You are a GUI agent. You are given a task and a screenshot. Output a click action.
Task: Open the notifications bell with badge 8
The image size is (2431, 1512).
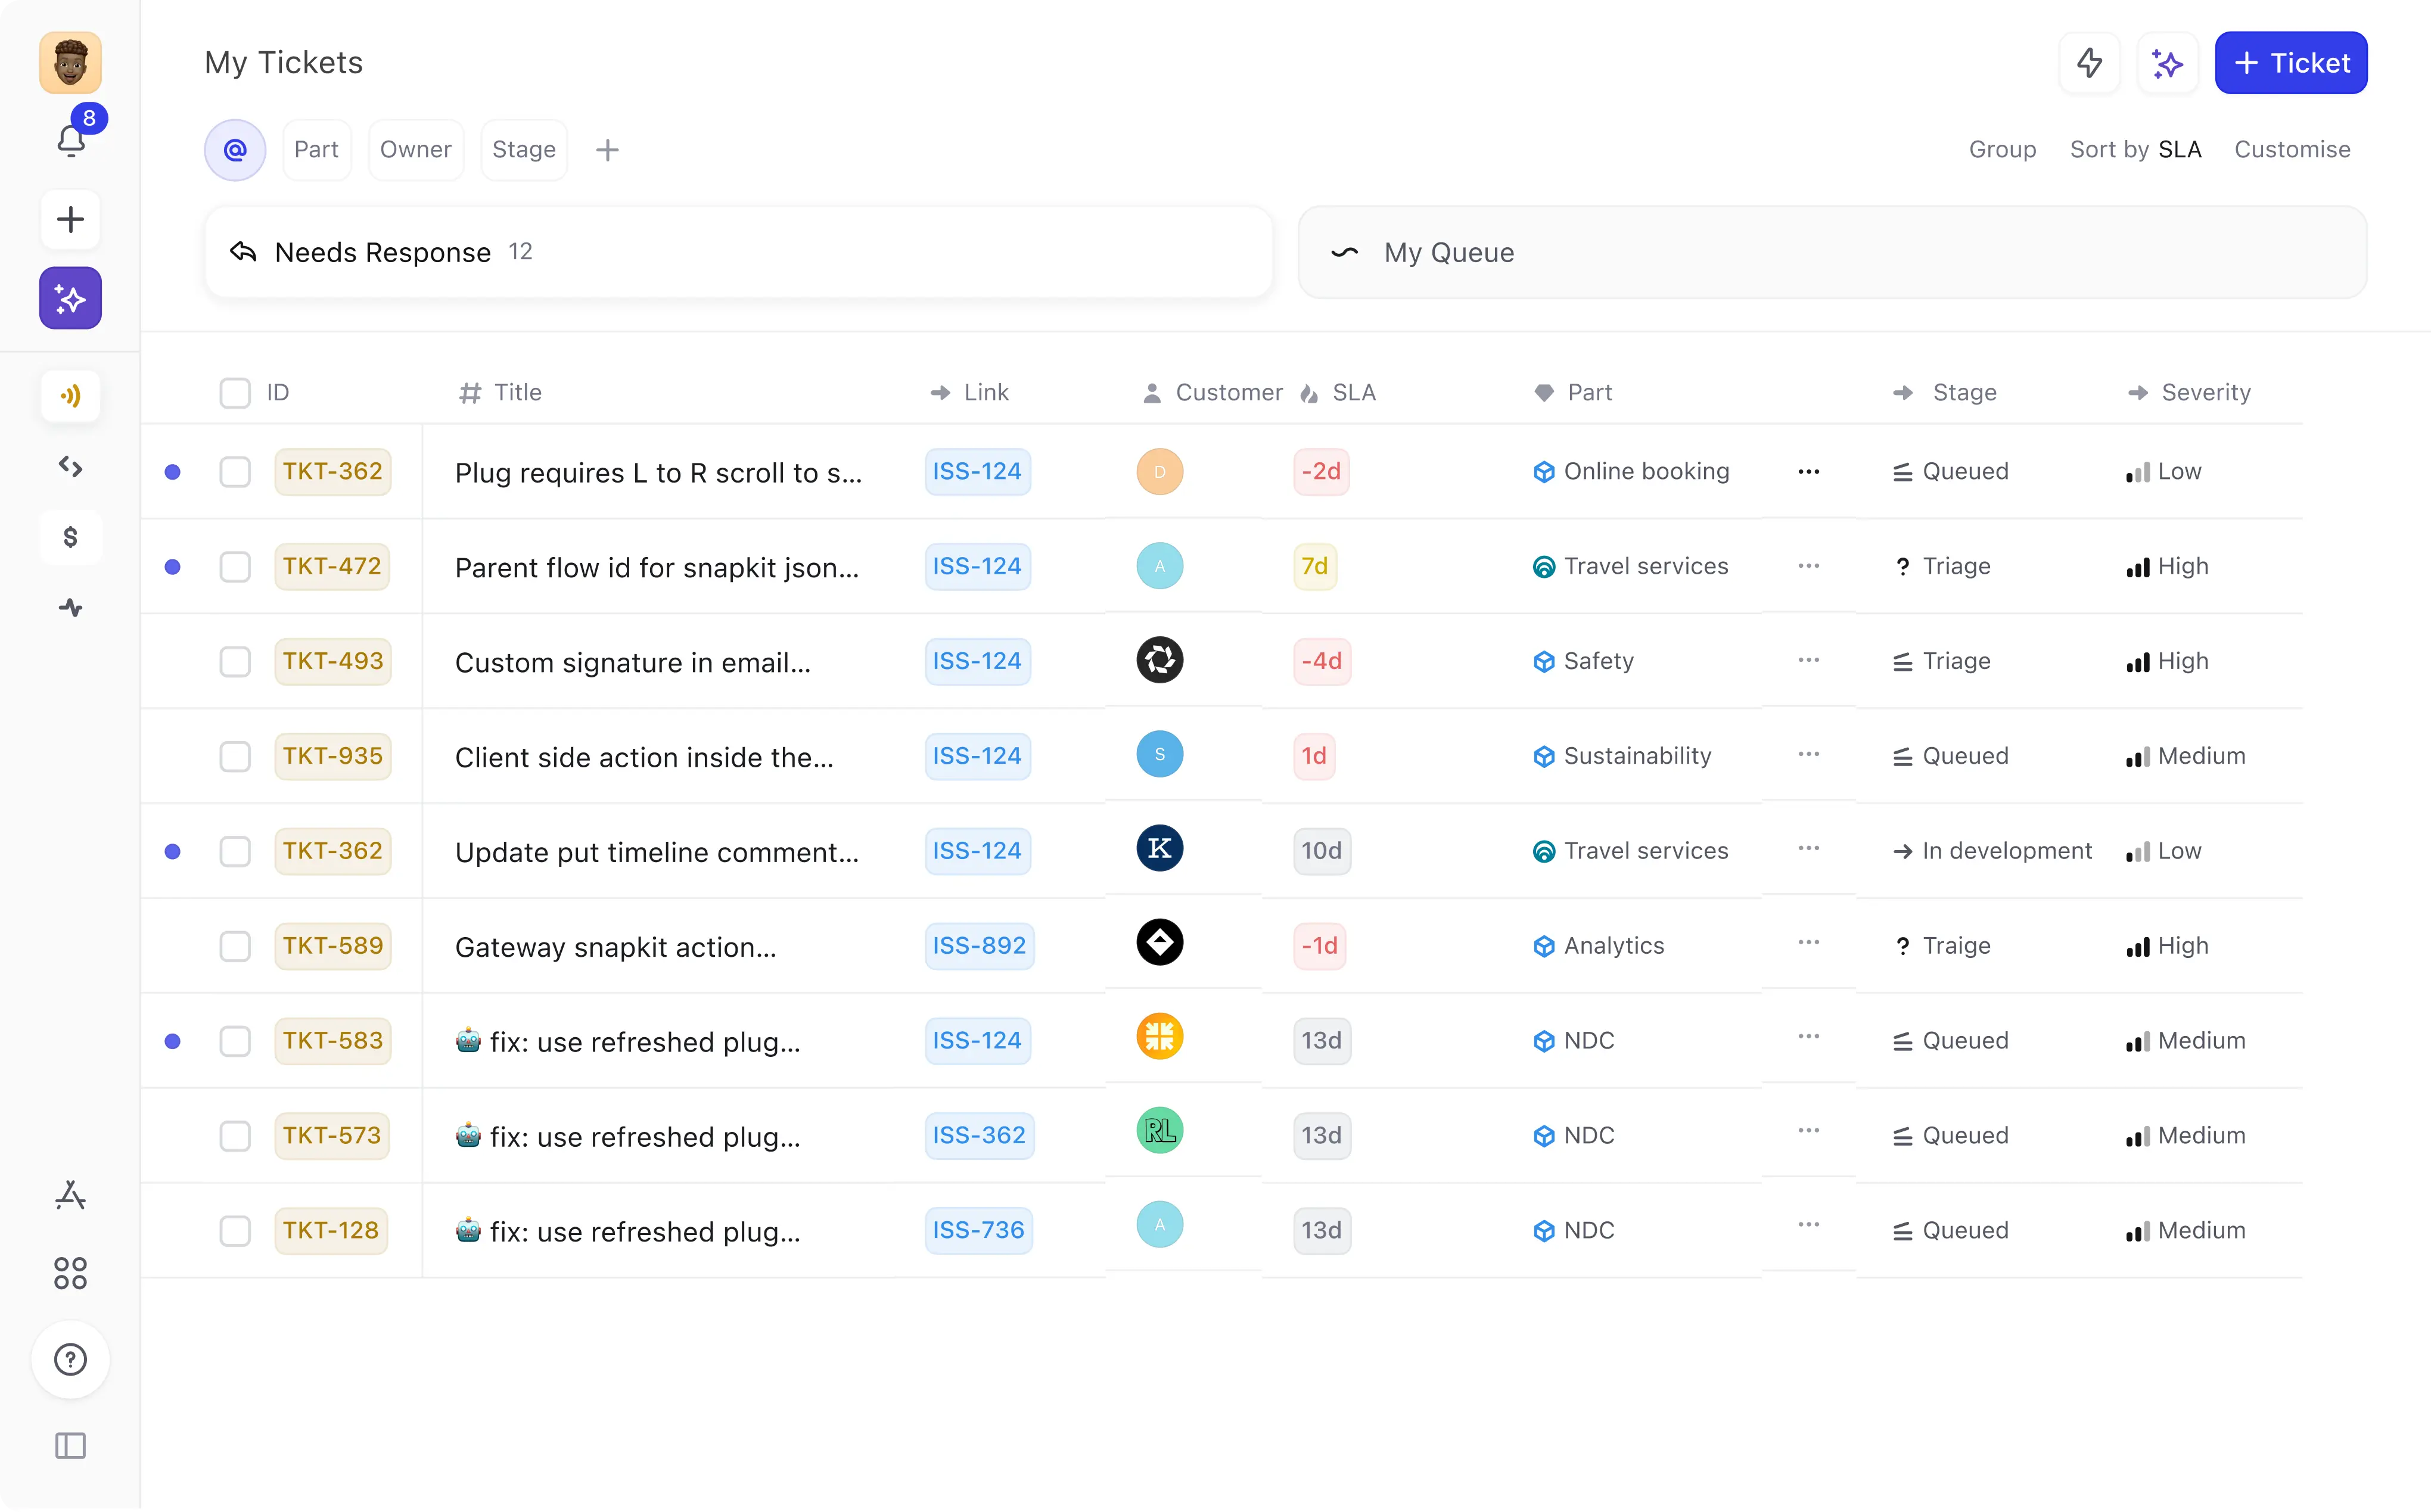[71, 140]
